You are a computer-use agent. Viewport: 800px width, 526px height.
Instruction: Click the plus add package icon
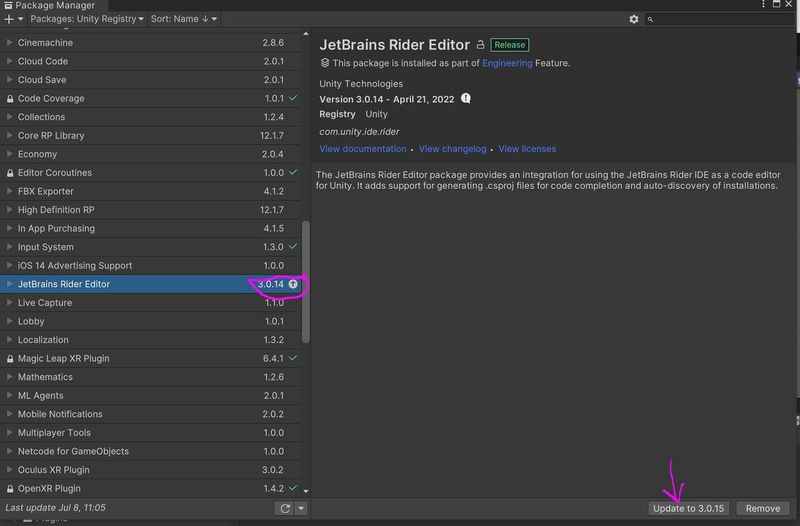click(x=9, y=19)
